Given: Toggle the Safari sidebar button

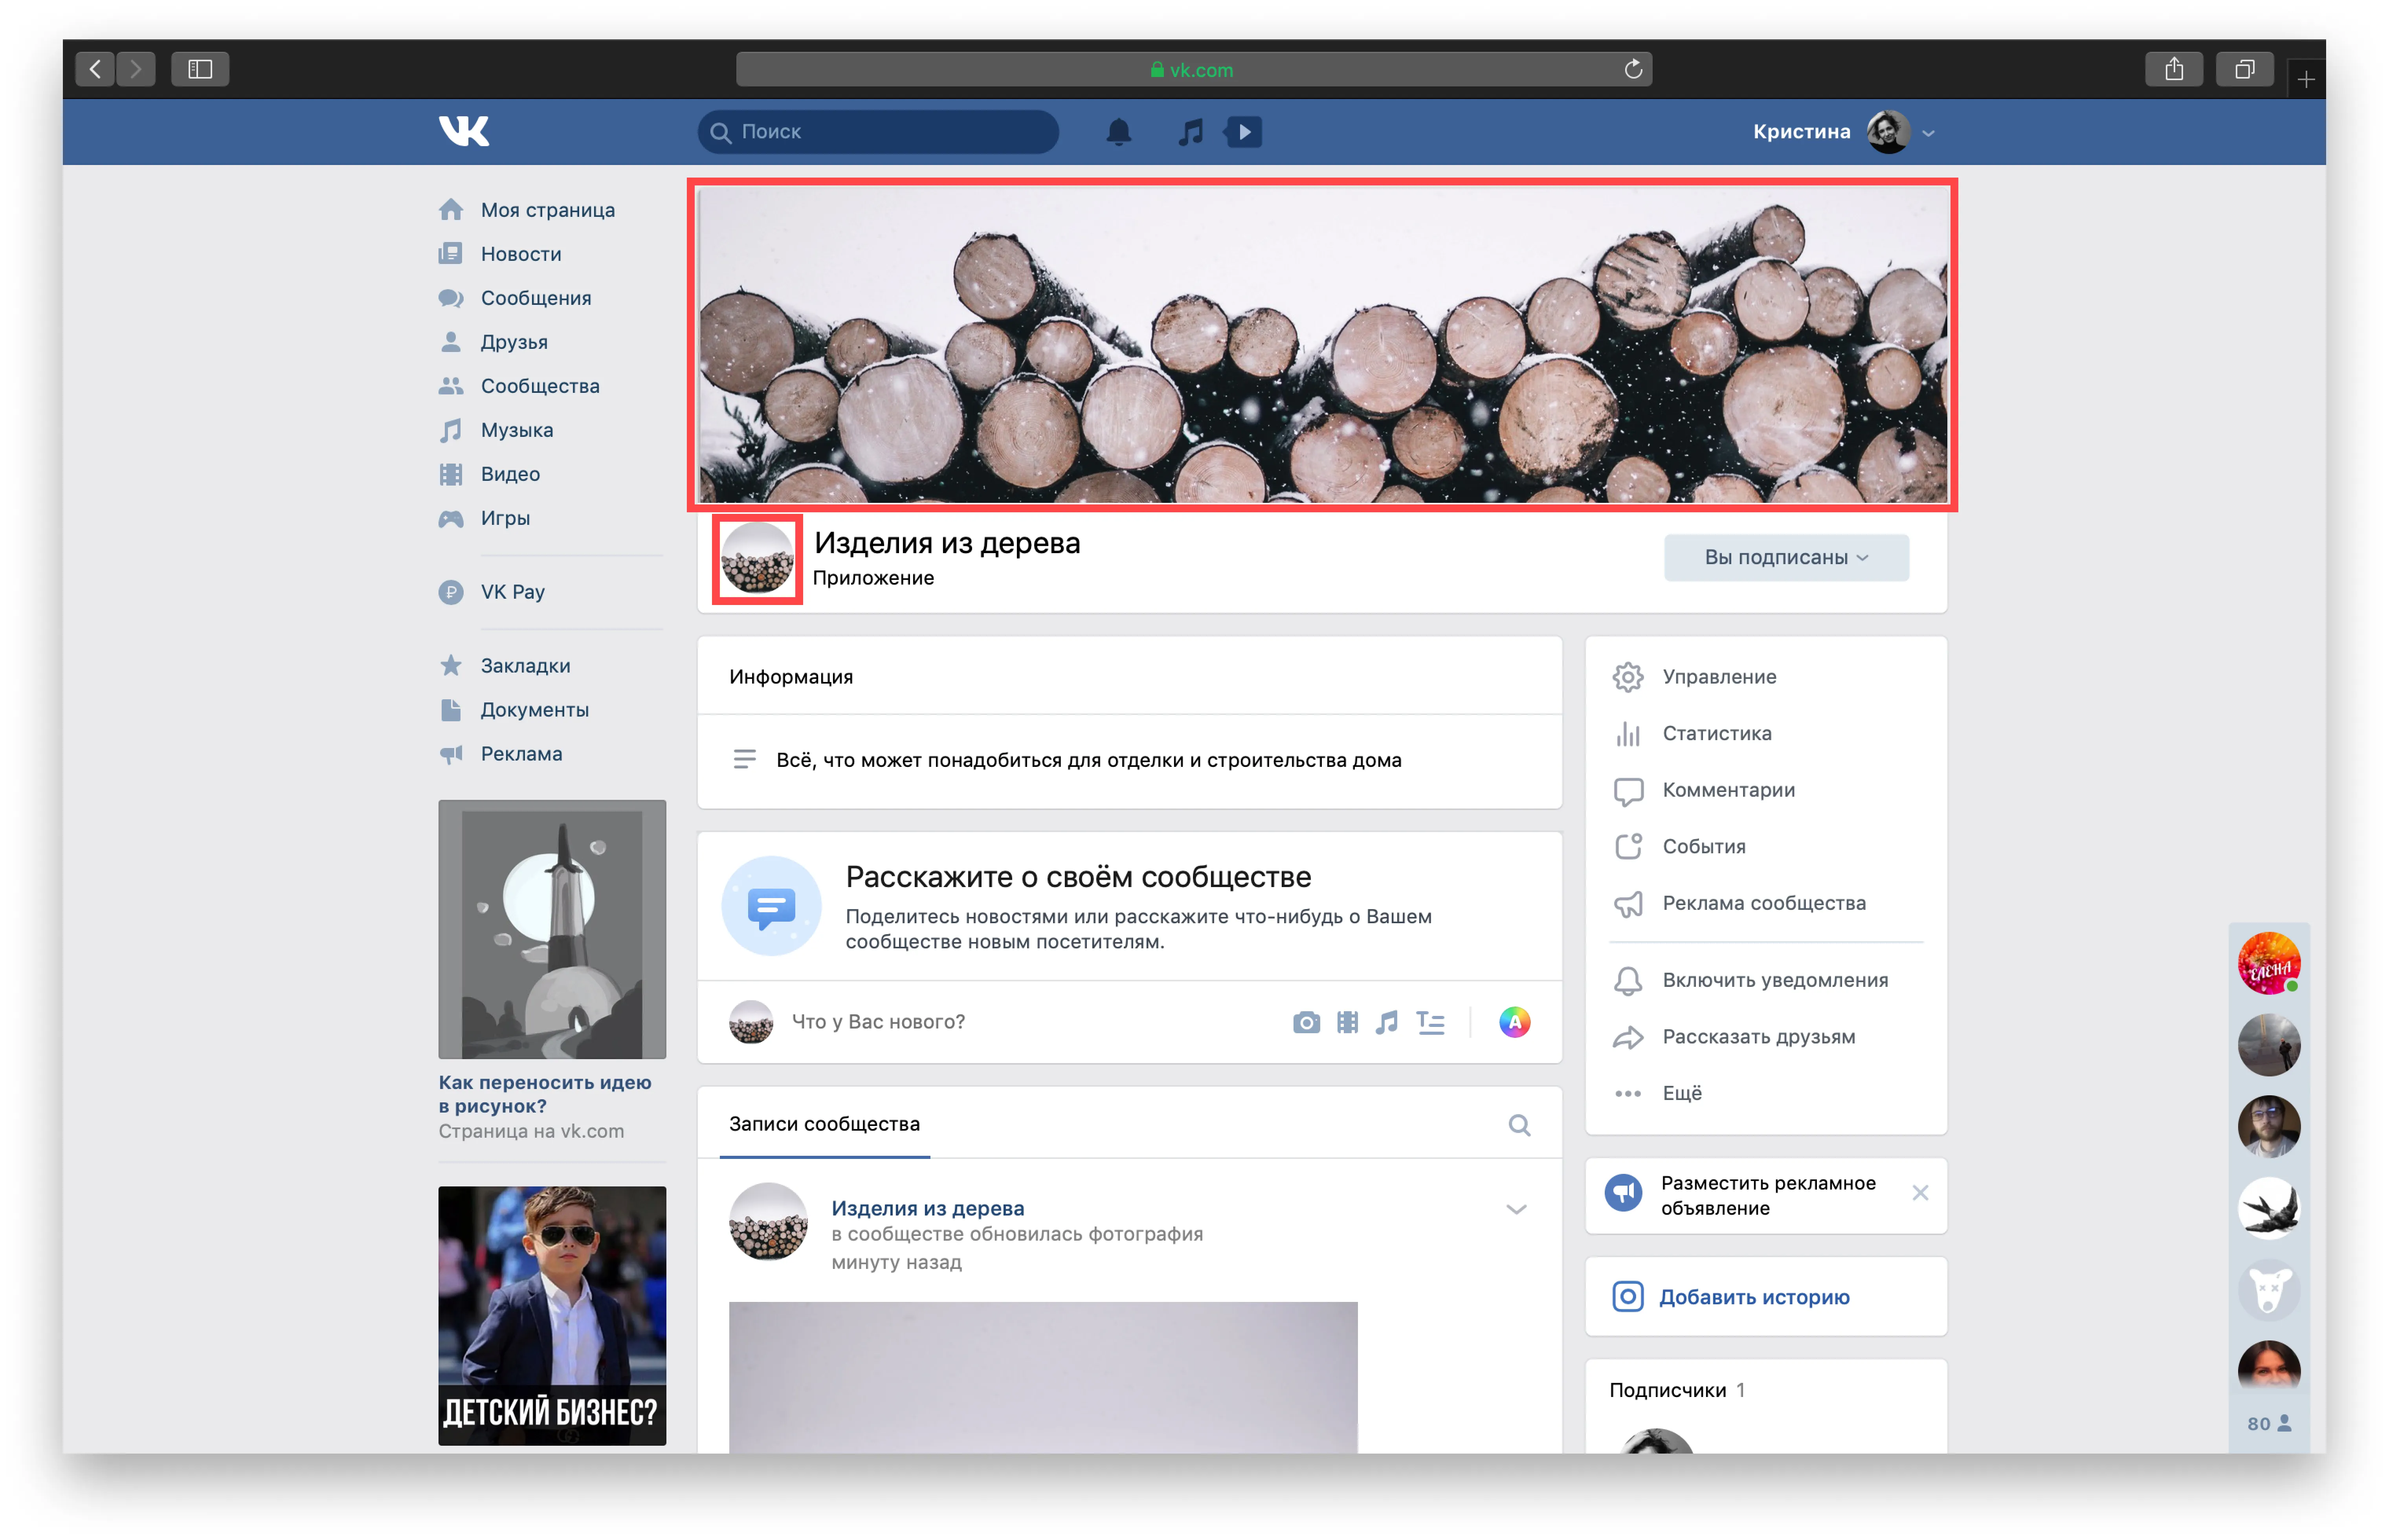Looking at the screenshot, I should (x=200, y=69).
